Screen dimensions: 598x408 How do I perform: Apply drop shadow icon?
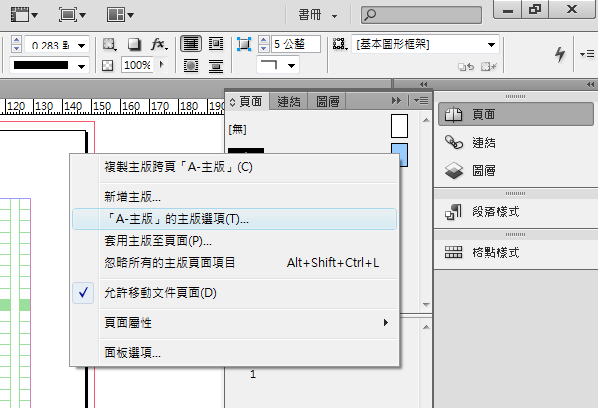[133, 44]
